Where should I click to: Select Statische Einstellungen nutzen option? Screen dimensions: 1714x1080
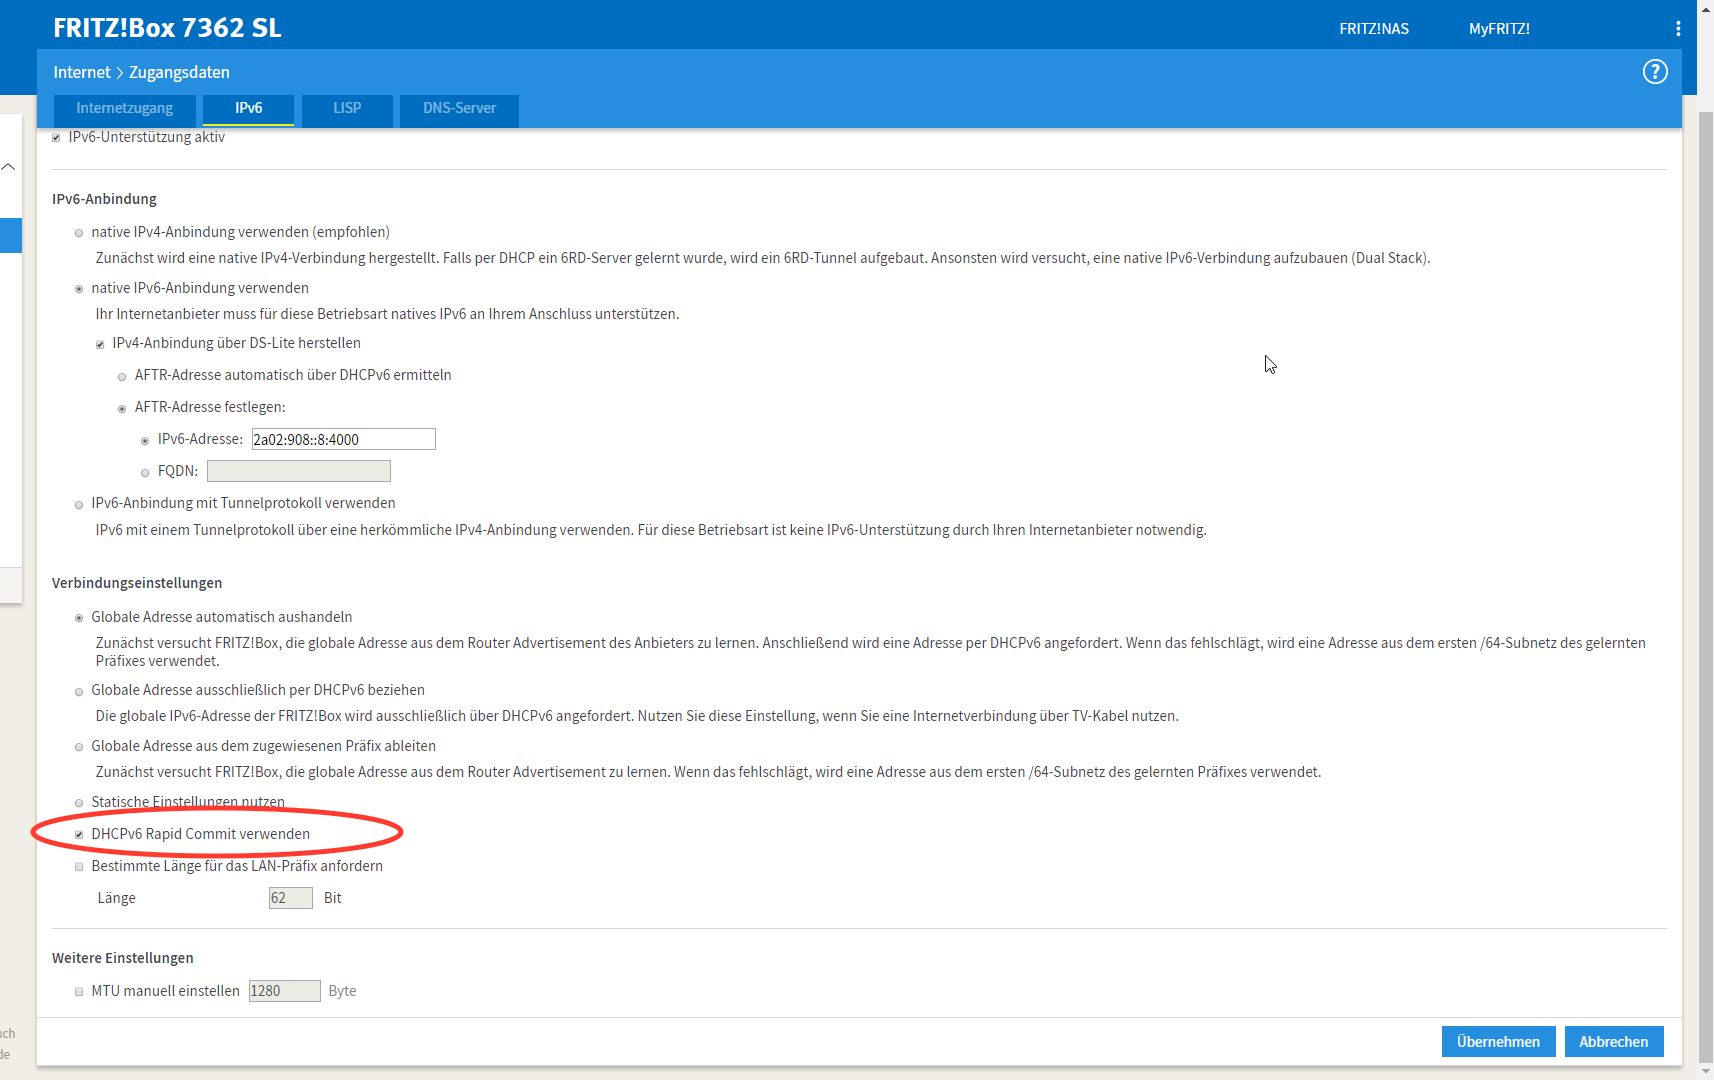(x=79, y=803)
